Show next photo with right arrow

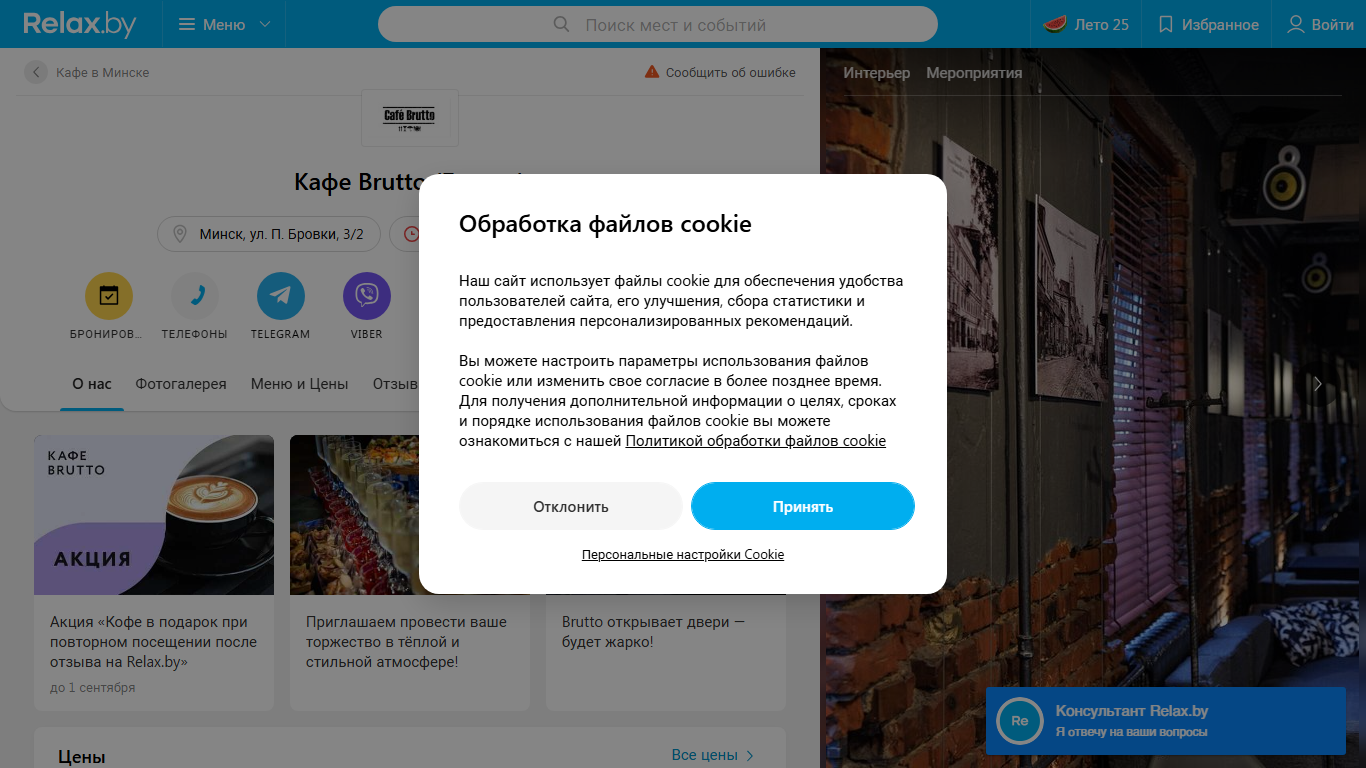[1318, 384]
